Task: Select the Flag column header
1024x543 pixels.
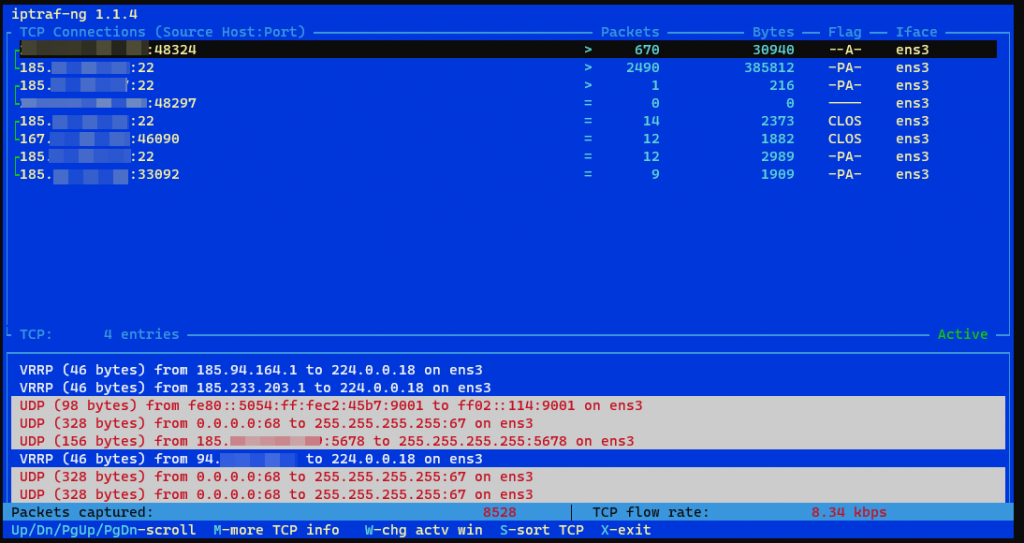Action: coord(844,32)
